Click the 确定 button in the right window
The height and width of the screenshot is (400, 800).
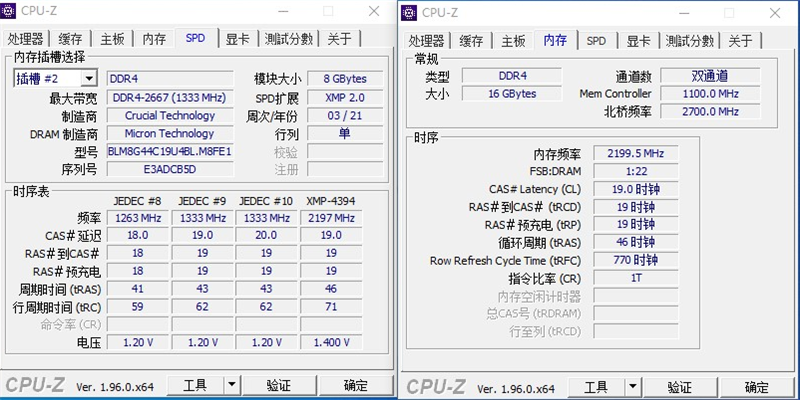click(757, 386)
